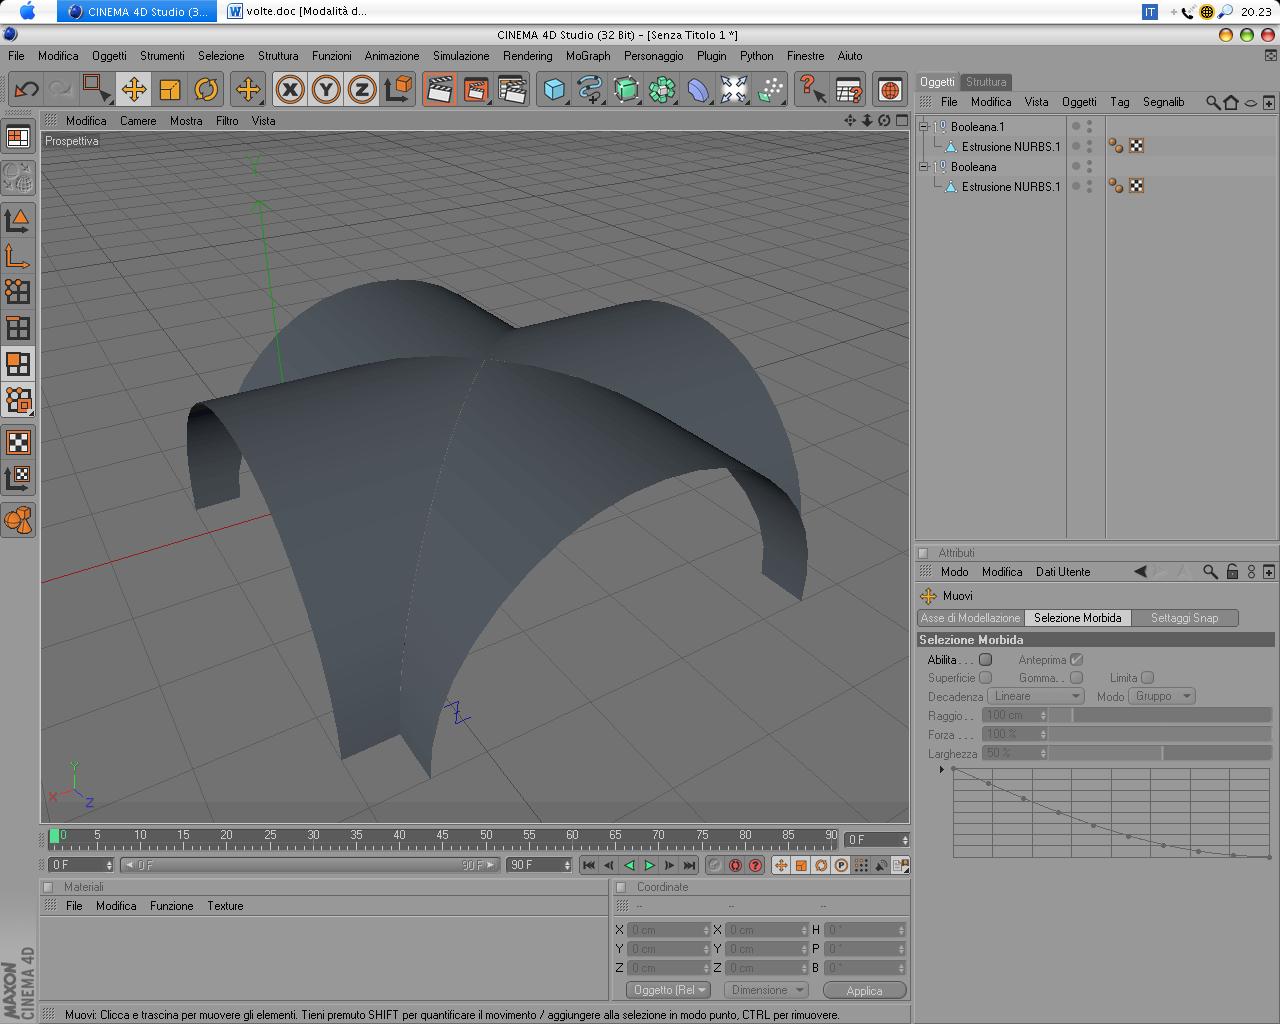Screen dimensions: 1280x1024
Task: Open the Decadenza Lineare dropdown
Action: (x=1036, y=696)
